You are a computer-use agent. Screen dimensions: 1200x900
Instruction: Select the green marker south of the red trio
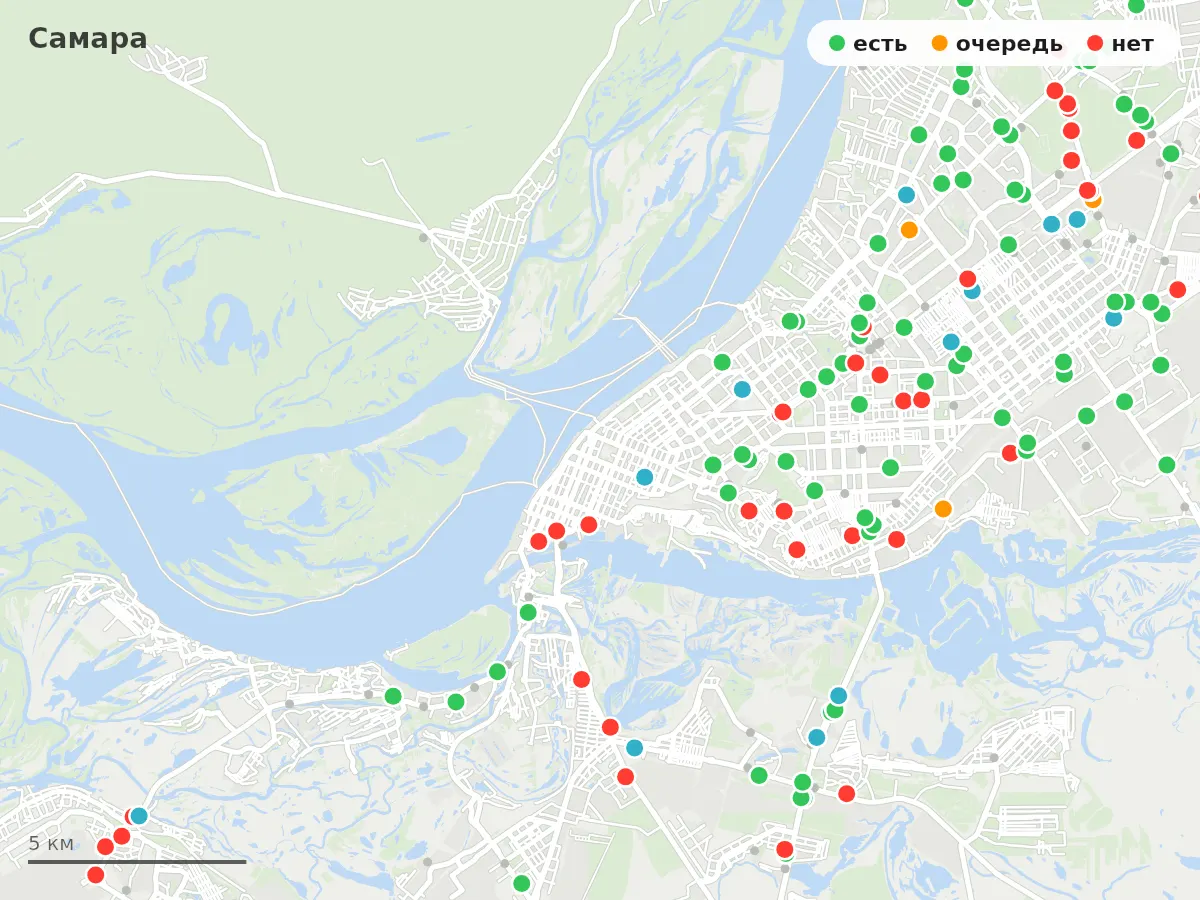(528, 612)
